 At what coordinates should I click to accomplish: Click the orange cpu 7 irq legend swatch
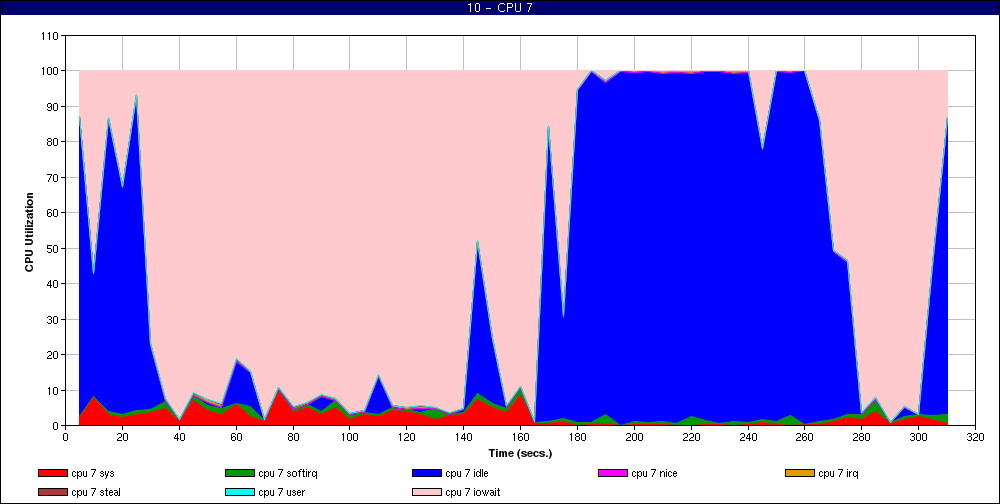point(799,473)
